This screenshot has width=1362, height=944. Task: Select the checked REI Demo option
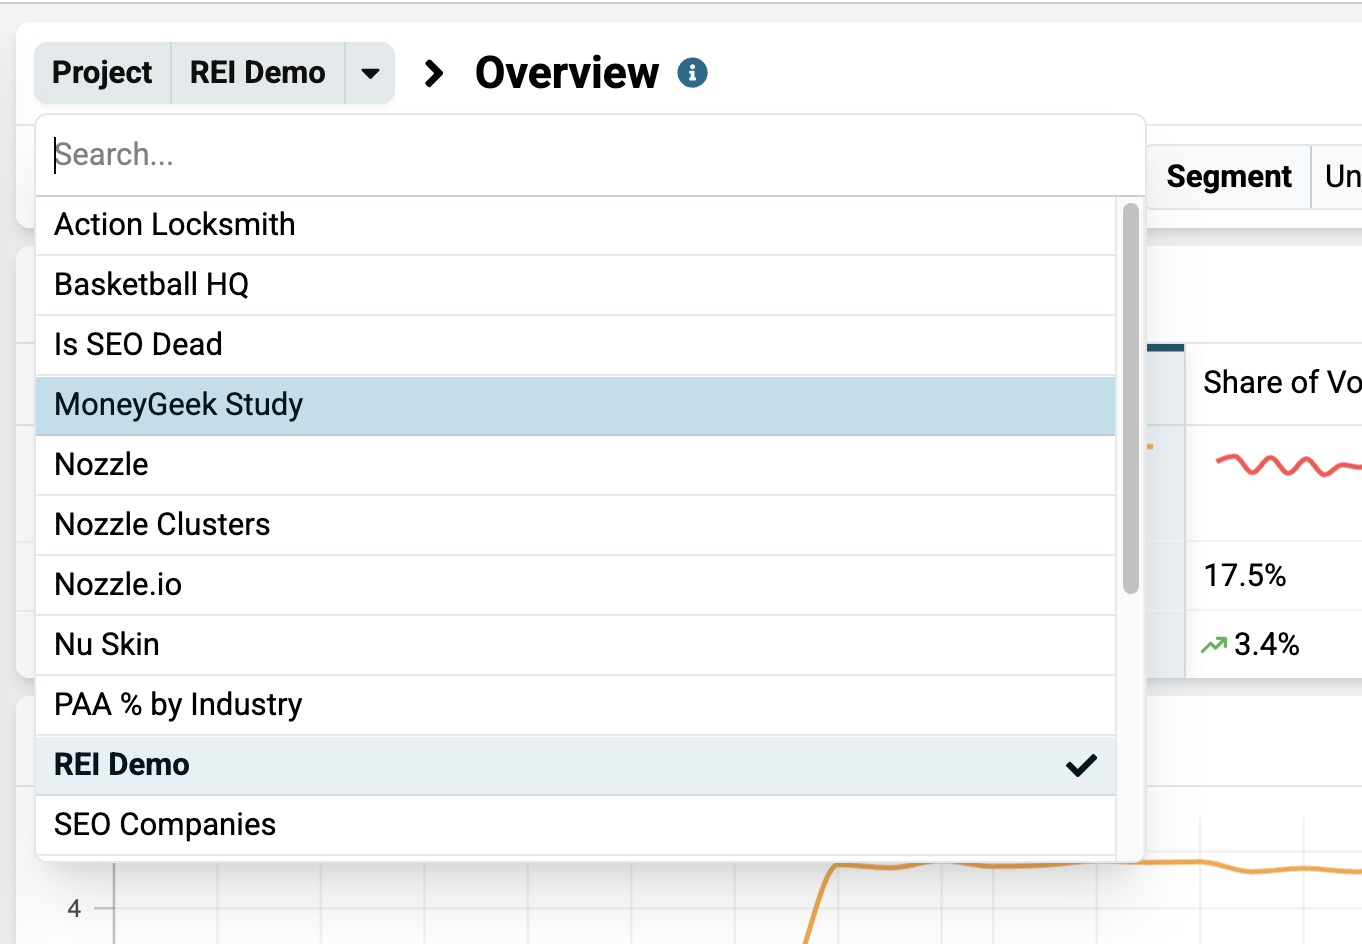point(575,765)
